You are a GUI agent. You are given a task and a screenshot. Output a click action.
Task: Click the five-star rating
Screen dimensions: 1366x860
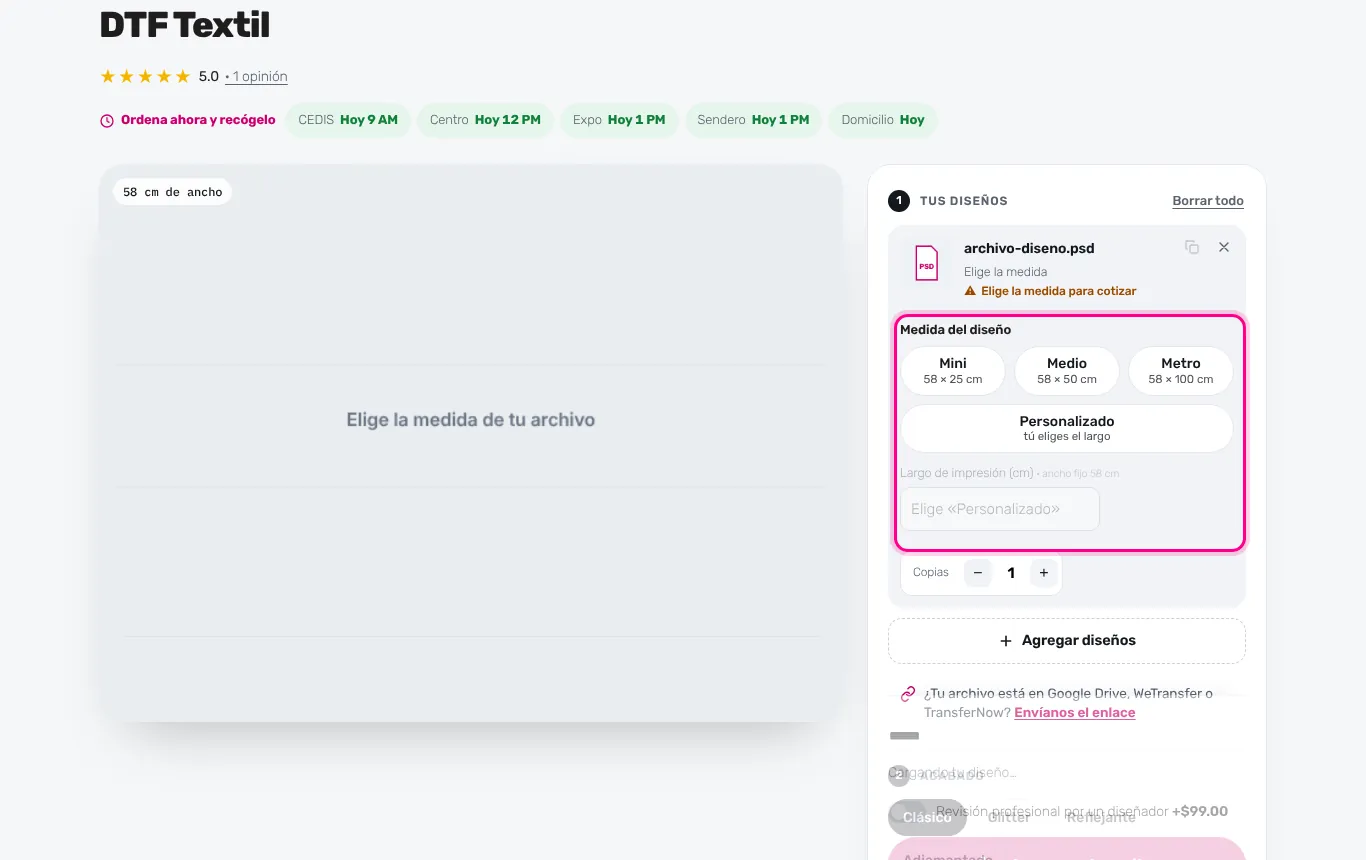(x=145, y=77)
